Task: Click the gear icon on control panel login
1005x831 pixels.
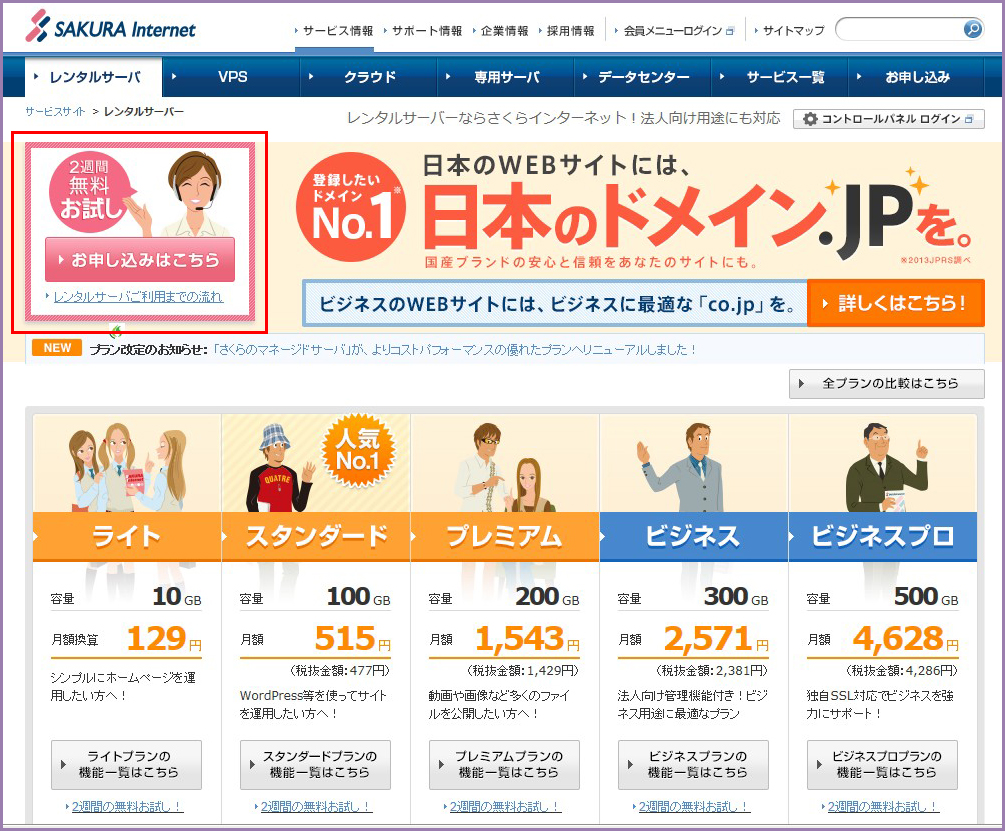Action: [x=809, y=119]
